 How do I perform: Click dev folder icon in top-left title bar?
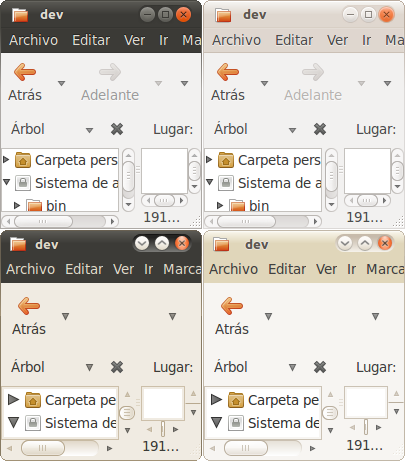point(20,15)
